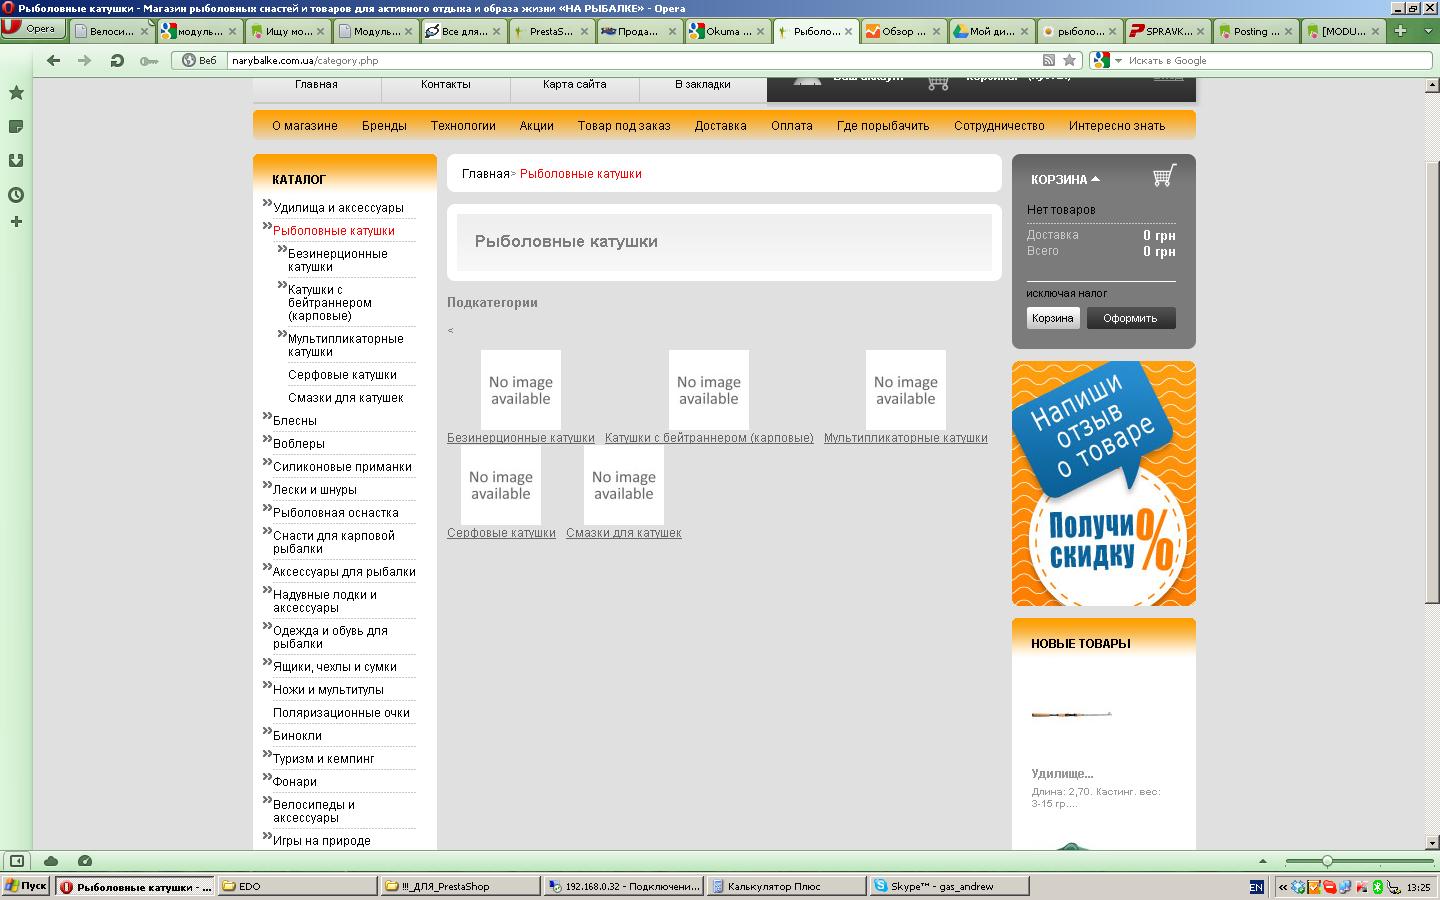Open the Skype taskbar button
This screenshot has width=1440, height=900.
point(949,886)
